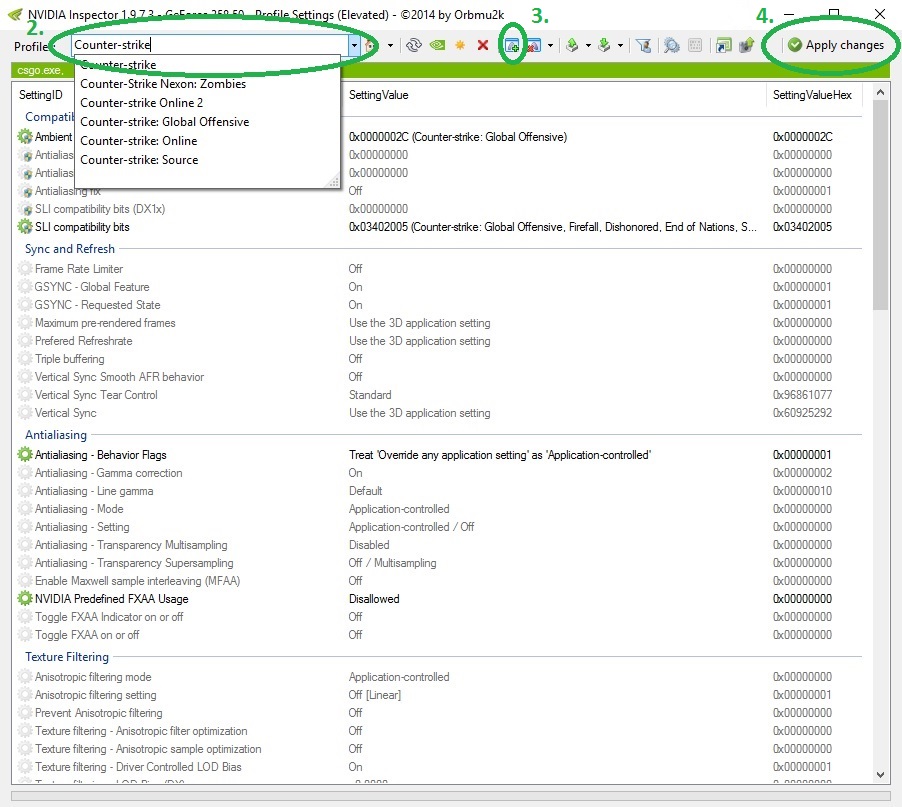
Task: Sort by the SettingValue column header
Action: 379,95
